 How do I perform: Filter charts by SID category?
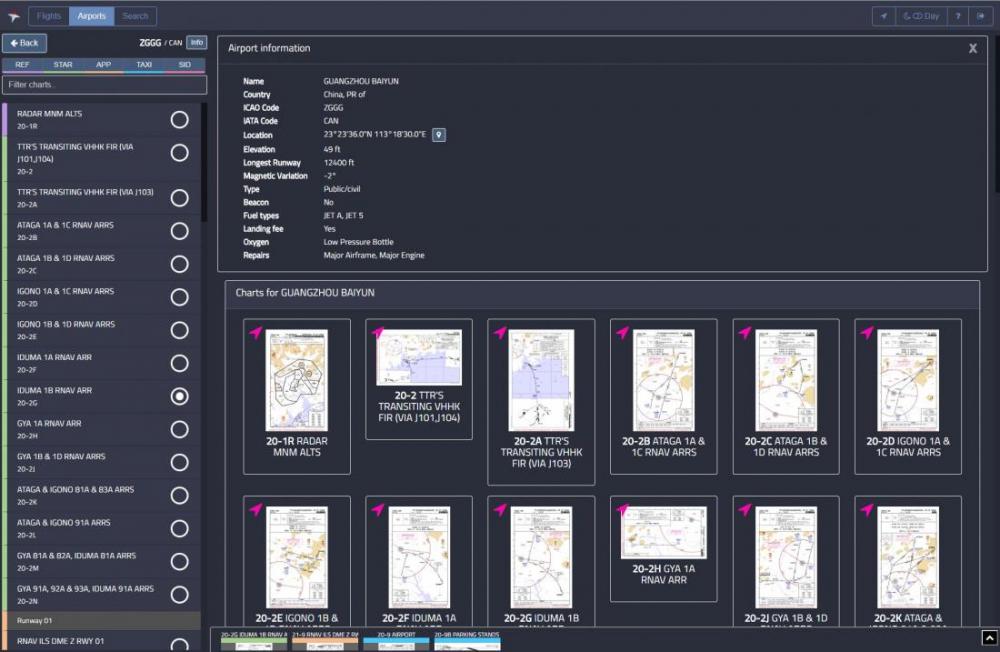[x=185, y=65]
